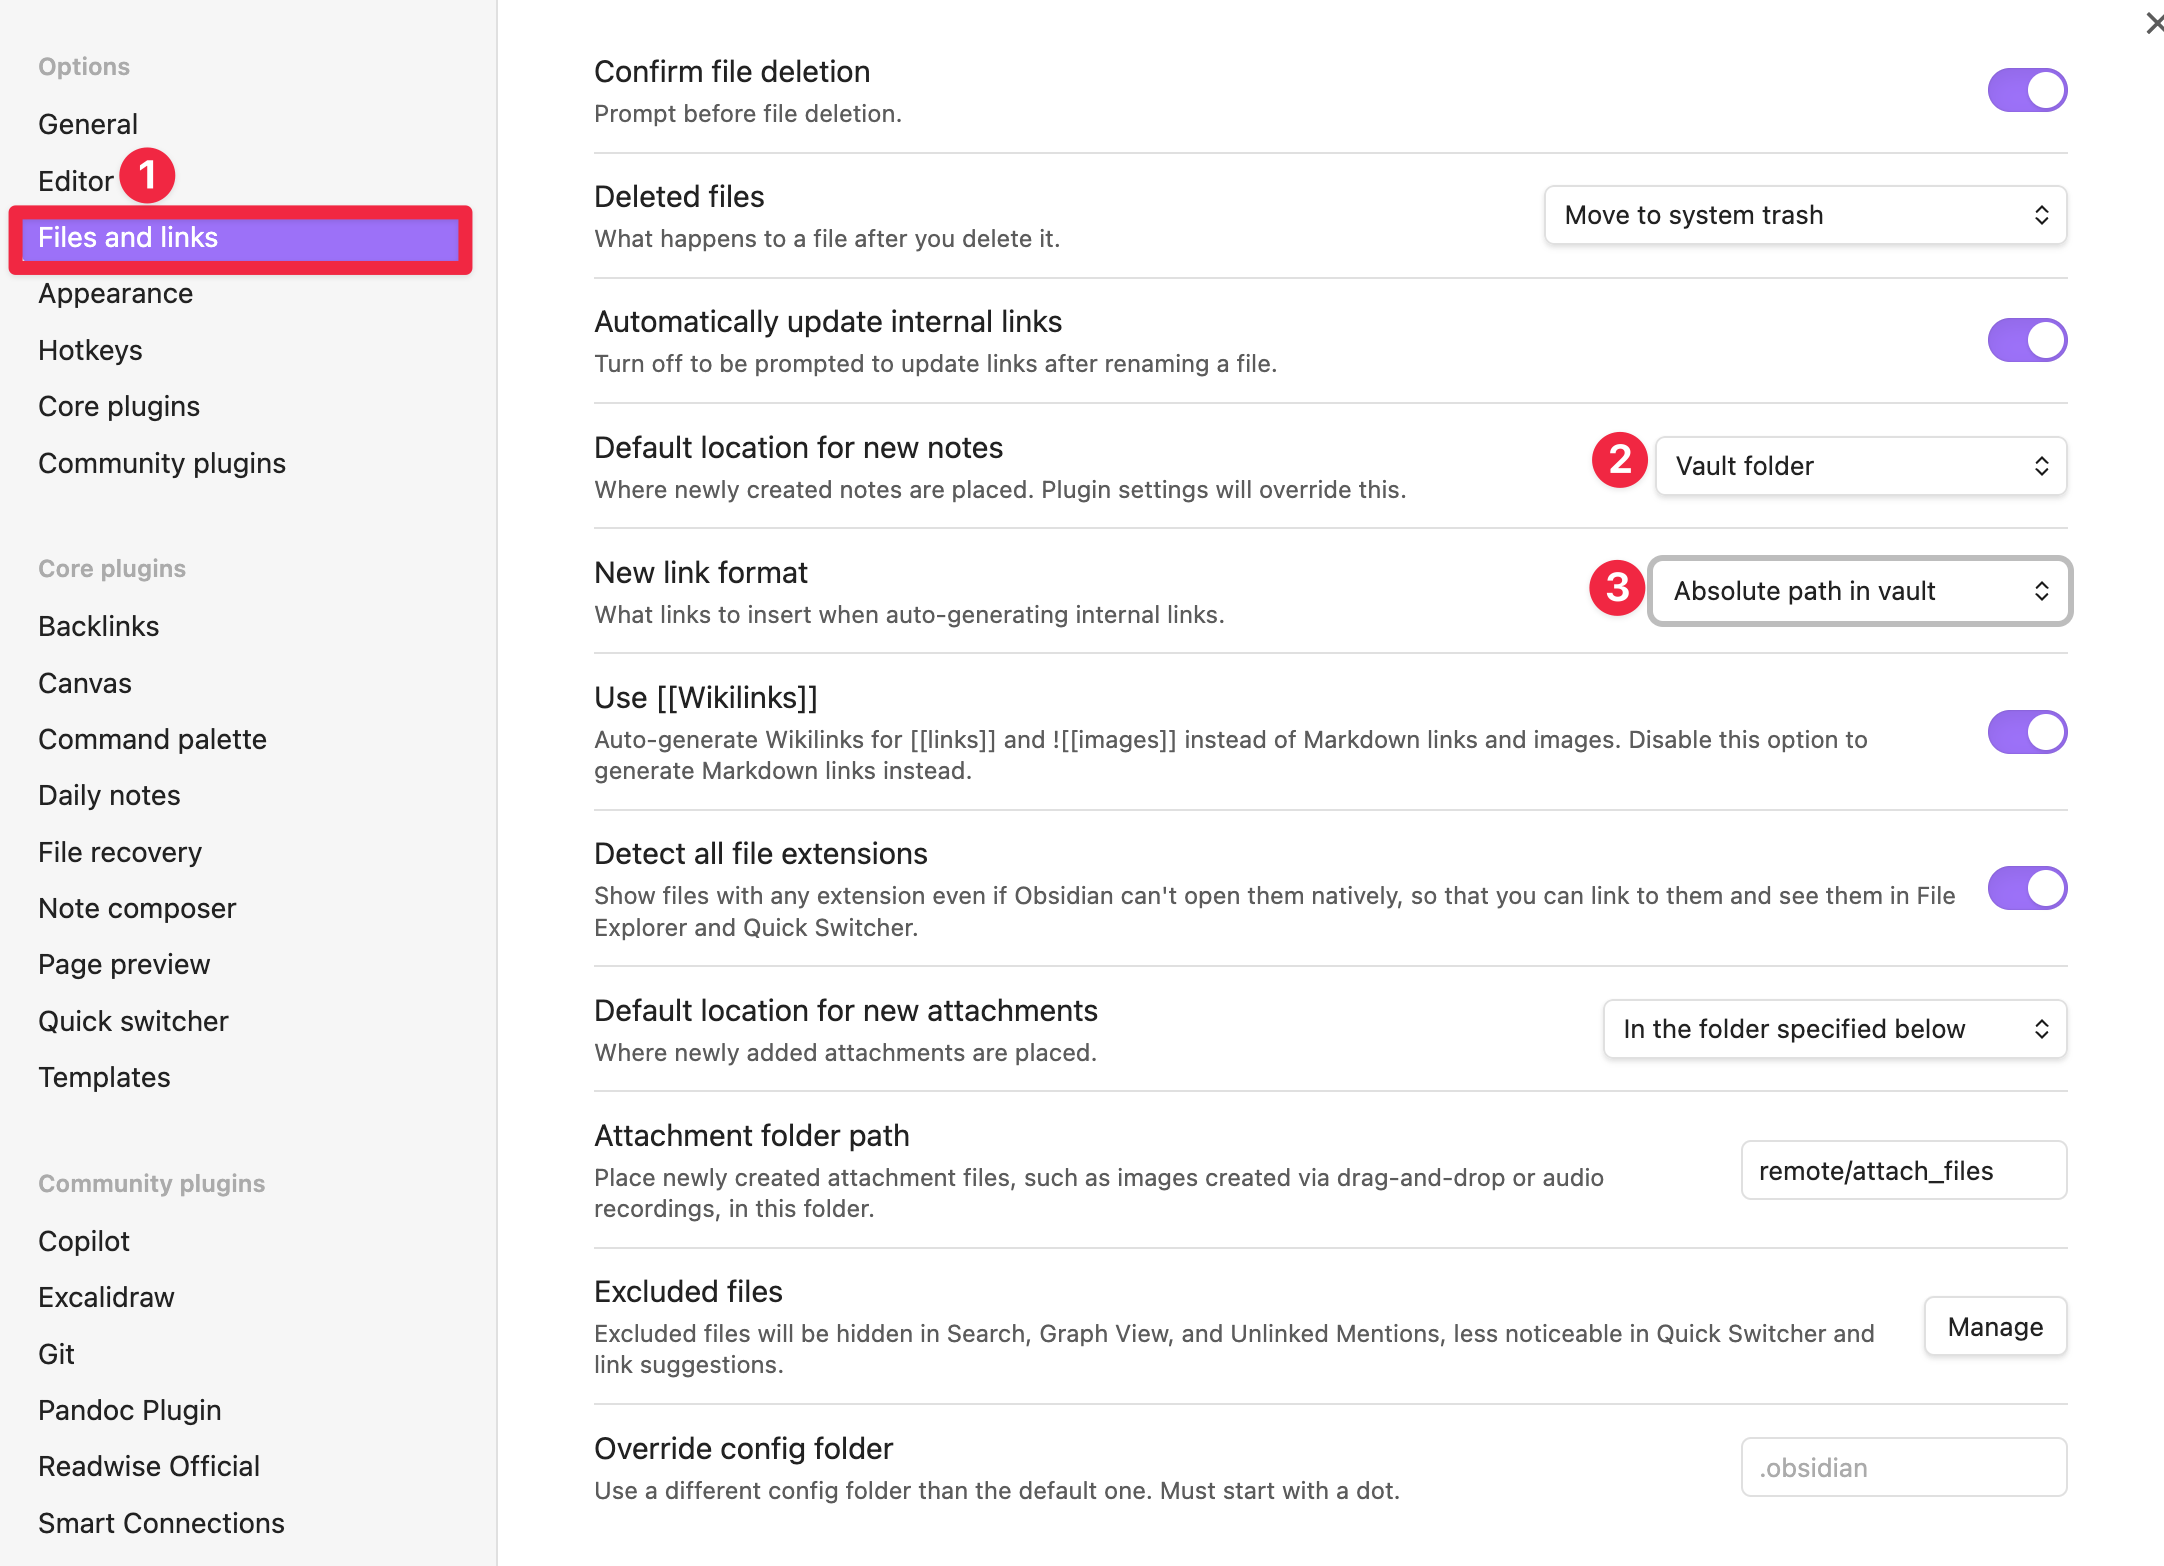
Task: Open Daily notes plugin settings
Action: point(109,796)
